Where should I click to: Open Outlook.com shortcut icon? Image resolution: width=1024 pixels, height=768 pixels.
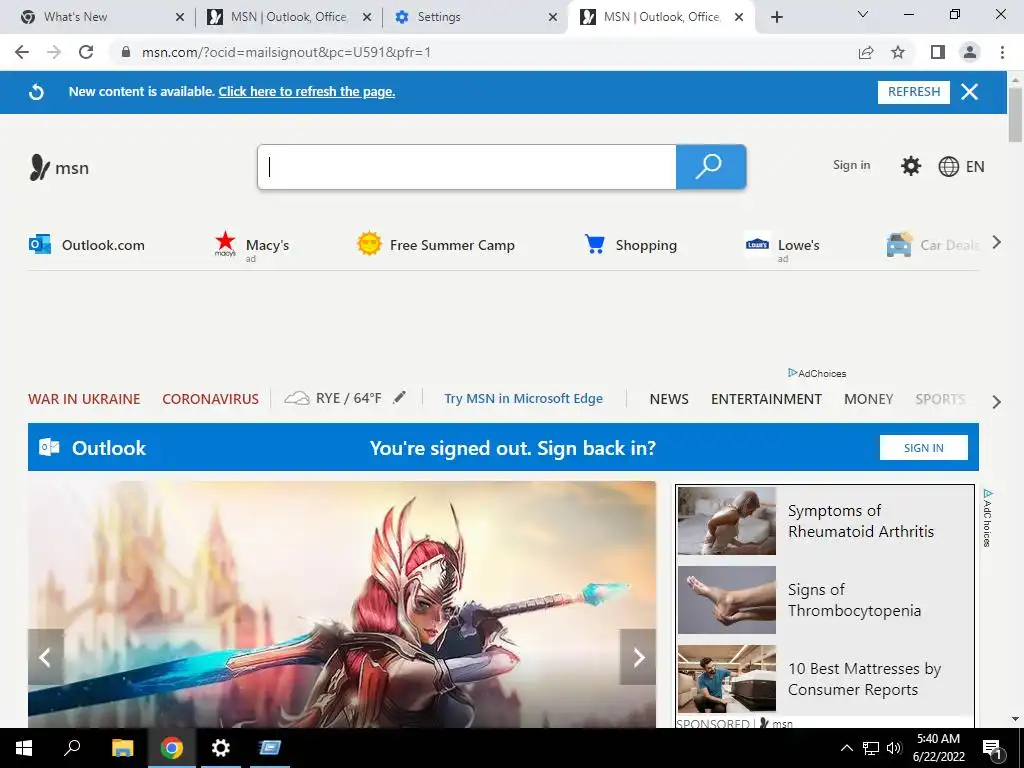click(x=40, y=245)
